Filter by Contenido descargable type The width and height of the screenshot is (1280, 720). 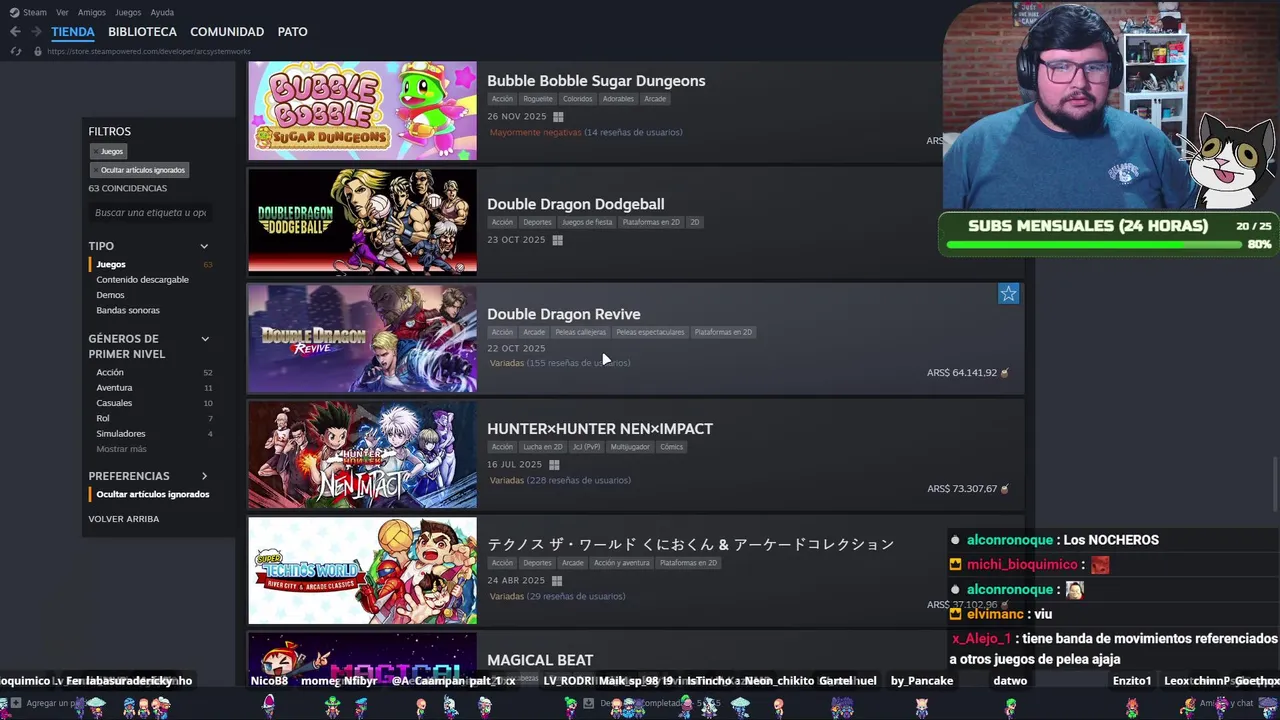click(x=142, y=280)
